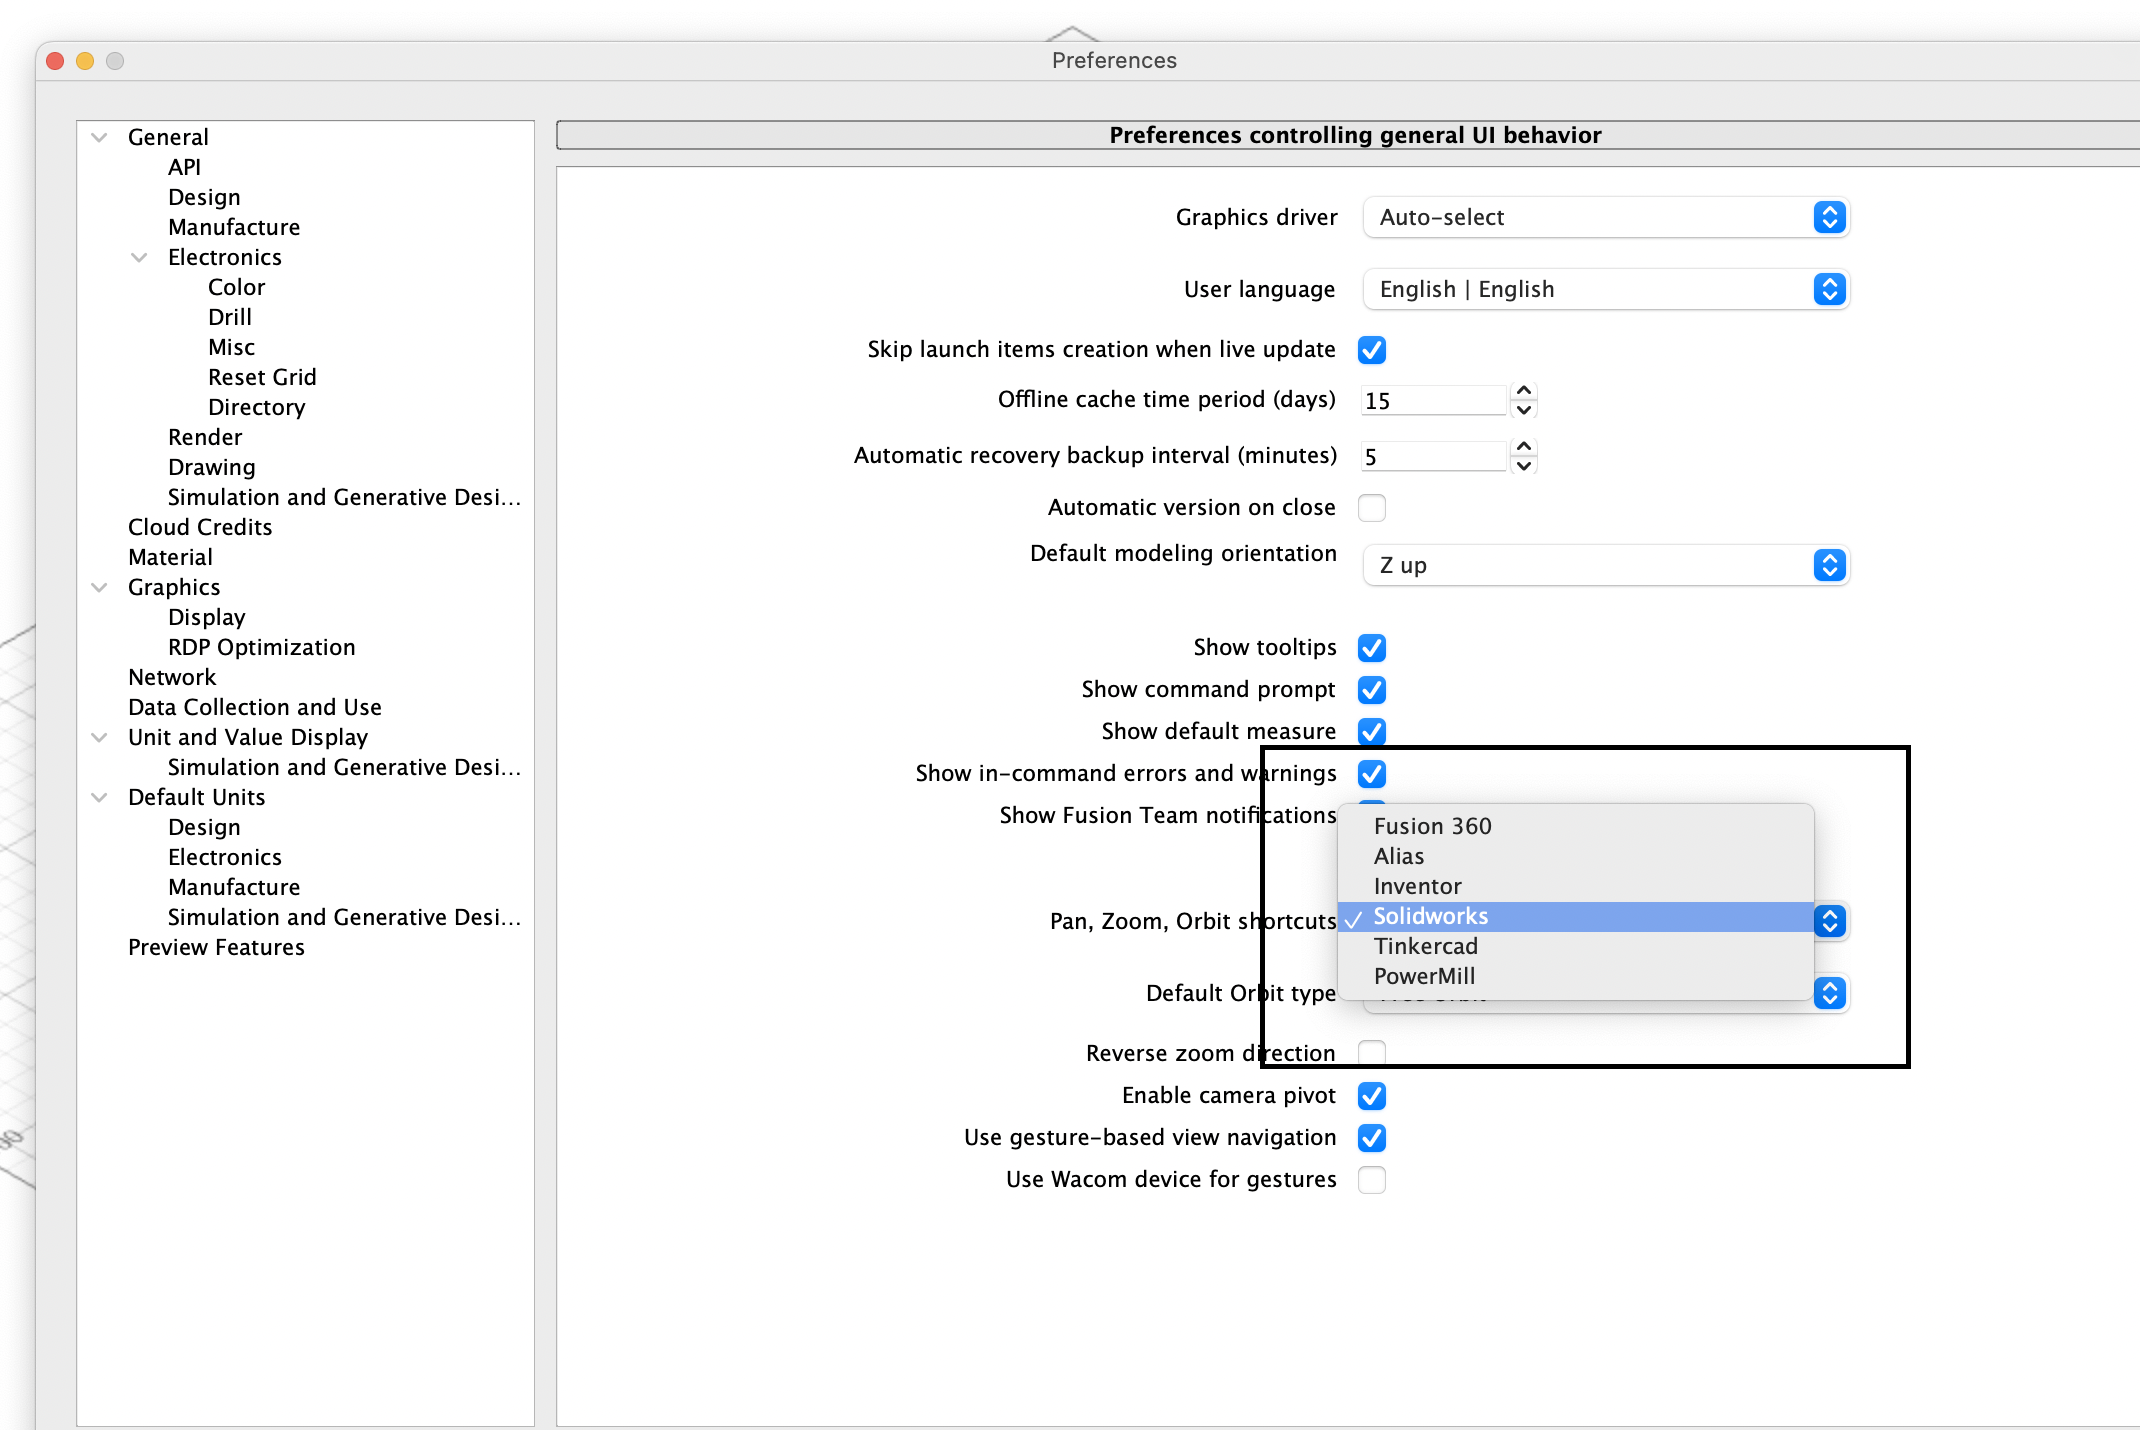Enable Automatic version on close checkbox
Viewport: 2140px width, 1430px height.
[x=1372, y=508]
